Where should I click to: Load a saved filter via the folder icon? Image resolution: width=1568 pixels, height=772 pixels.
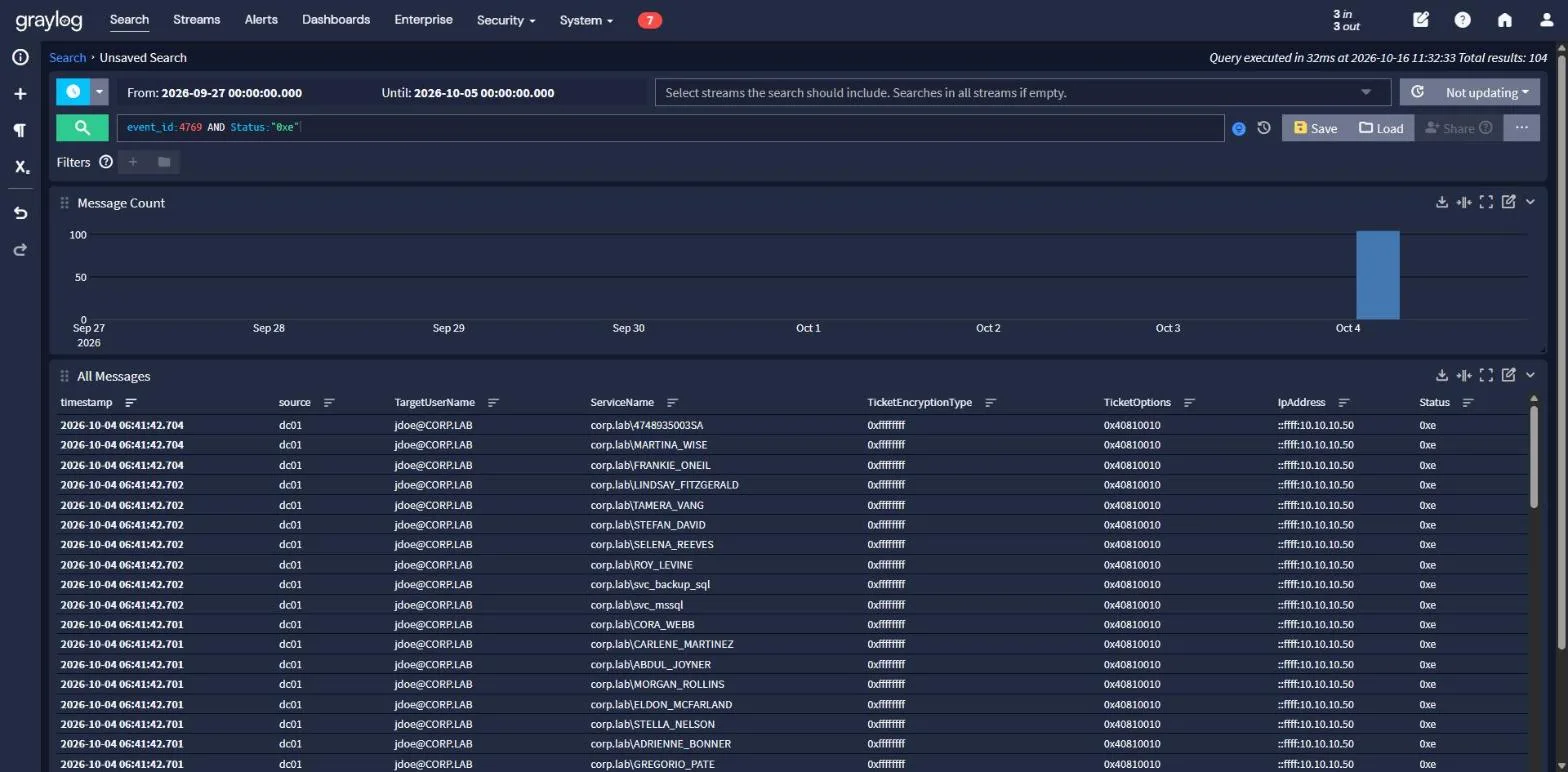pyautogui.click(x=164, y=162)
